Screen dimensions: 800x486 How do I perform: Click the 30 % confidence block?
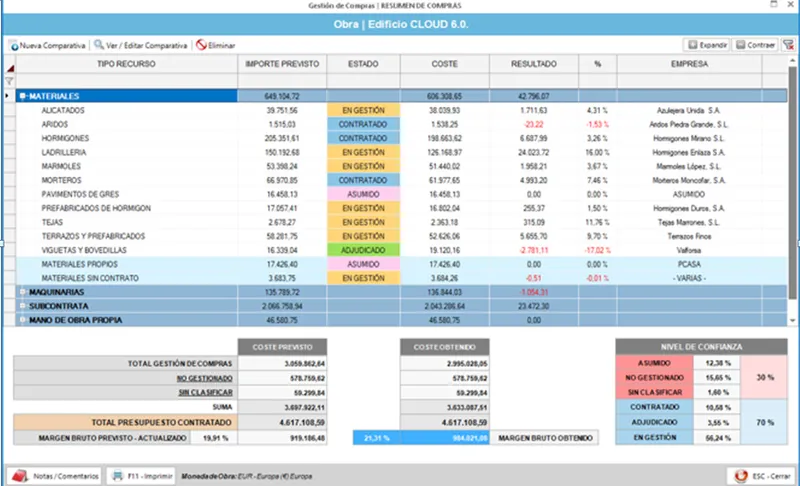(764, 377)
